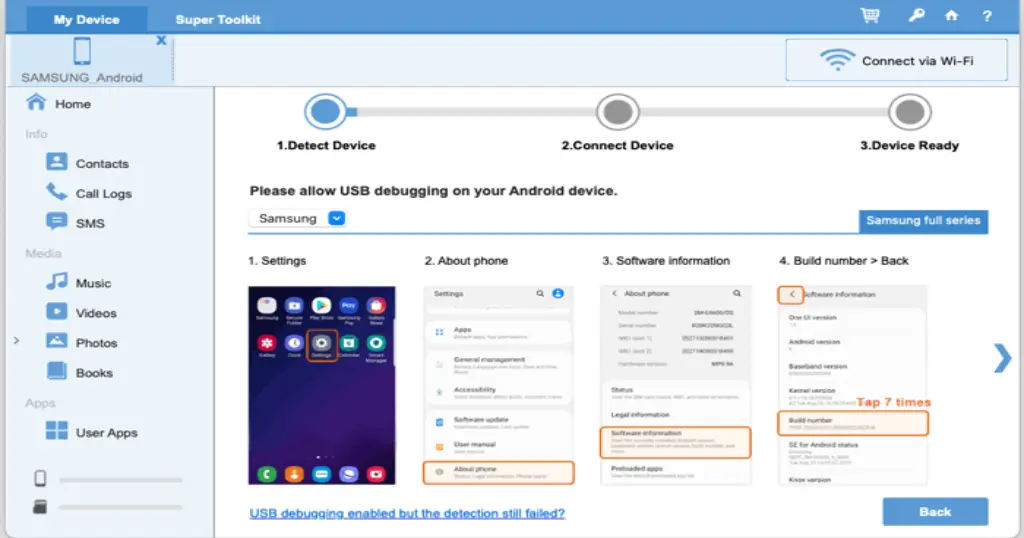The height and width of the screenshot is (538, 1024).
Task: Open the About phone step thumbnail
Action: click(498, 385)
